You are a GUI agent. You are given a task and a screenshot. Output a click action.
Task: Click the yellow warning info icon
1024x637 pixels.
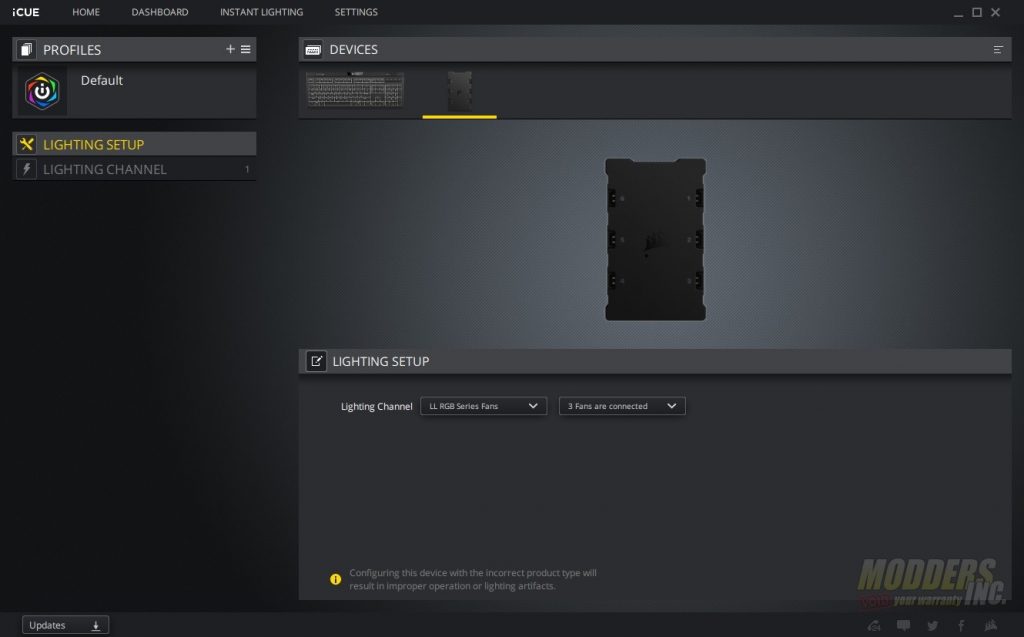(x=335, y=579)
